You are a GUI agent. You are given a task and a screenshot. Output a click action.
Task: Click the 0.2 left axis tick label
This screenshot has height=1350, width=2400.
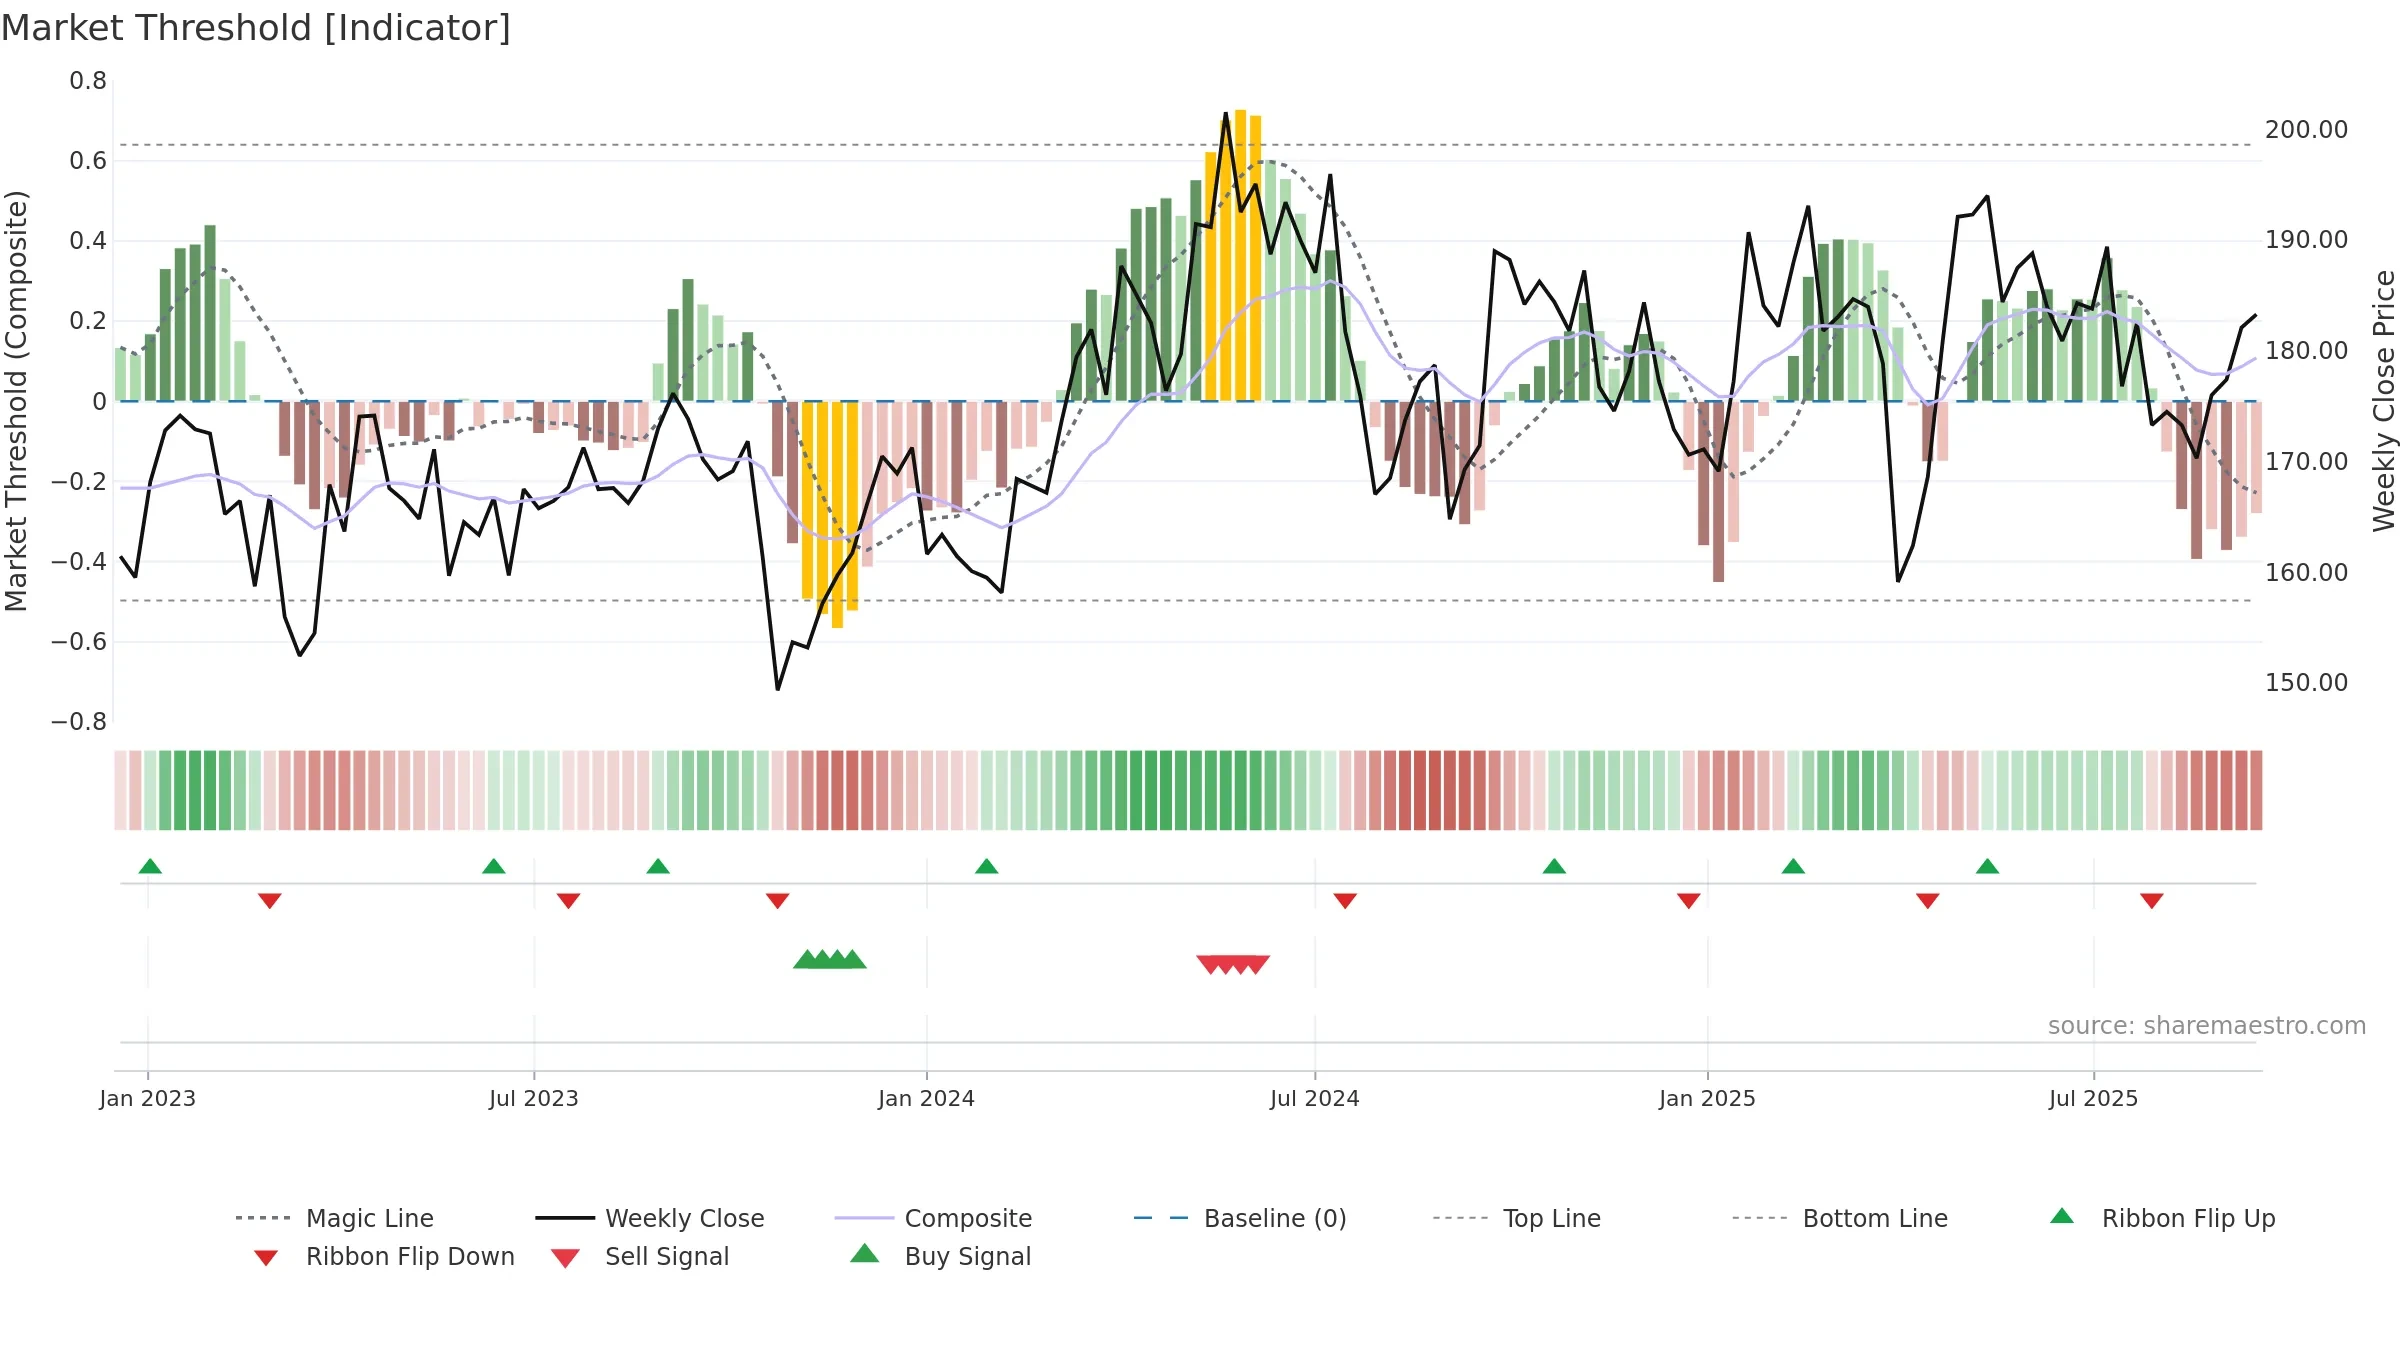(x=88, y=321)
